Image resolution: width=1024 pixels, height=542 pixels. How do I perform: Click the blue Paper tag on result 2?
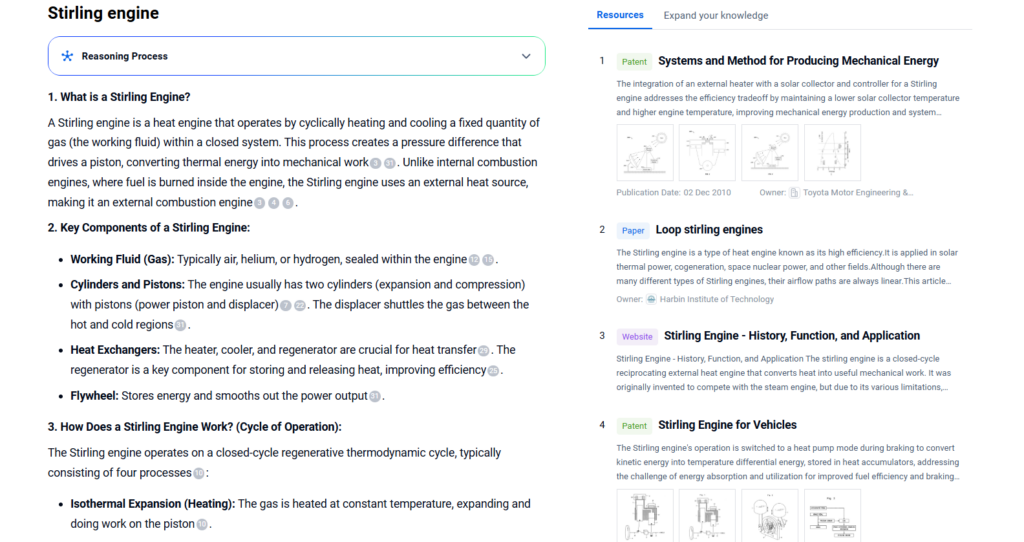coord(633,231)
